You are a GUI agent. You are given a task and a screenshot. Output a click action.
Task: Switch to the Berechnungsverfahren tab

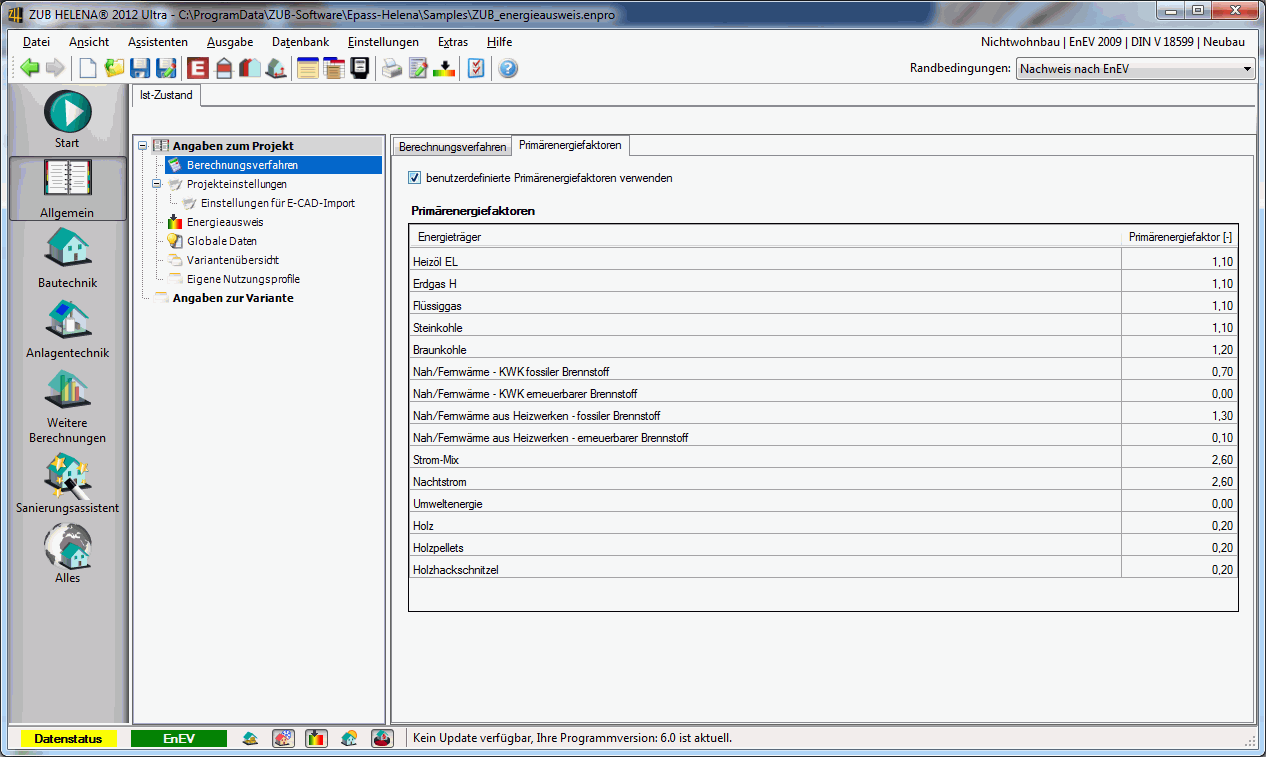point(452,146)
